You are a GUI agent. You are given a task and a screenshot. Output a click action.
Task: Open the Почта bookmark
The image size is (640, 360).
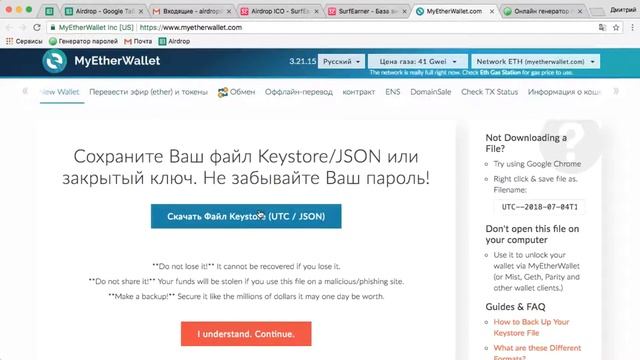pyautogui.click(x=138, y=41)
